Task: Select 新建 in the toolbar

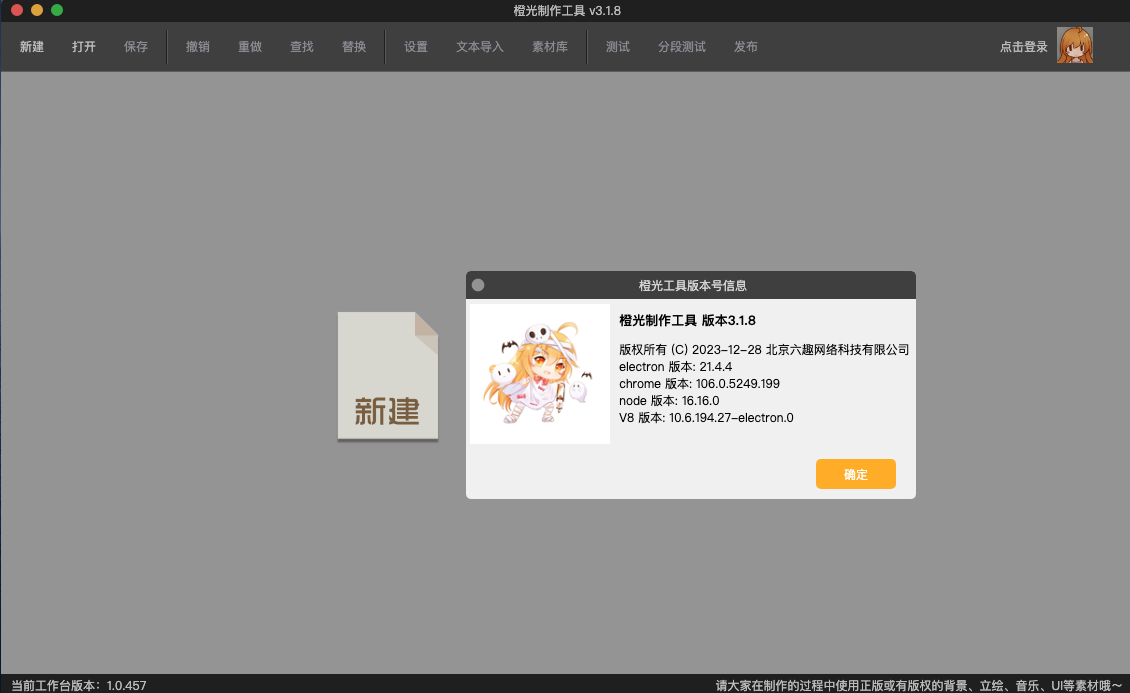Action: point(32,47)
